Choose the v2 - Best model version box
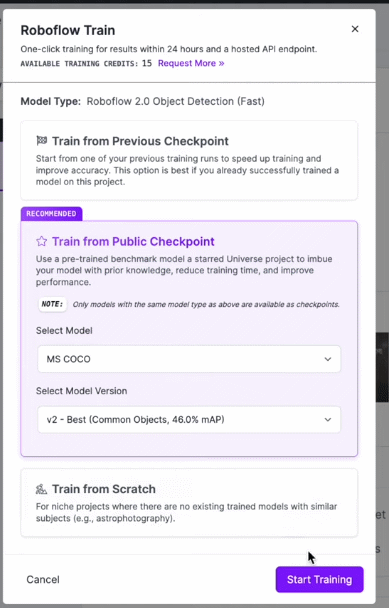The image size is (389, 608). click(189, 420)
